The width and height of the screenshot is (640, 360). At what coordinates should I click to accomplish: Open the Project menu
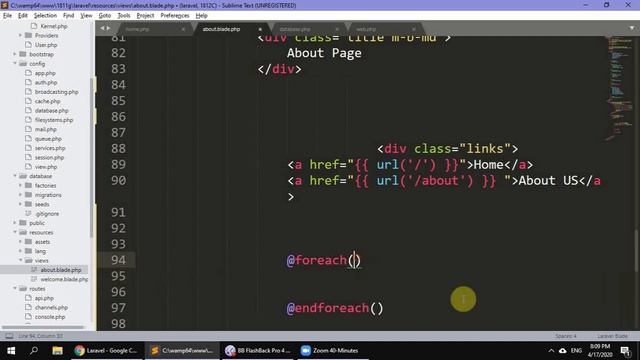point(145,16)
